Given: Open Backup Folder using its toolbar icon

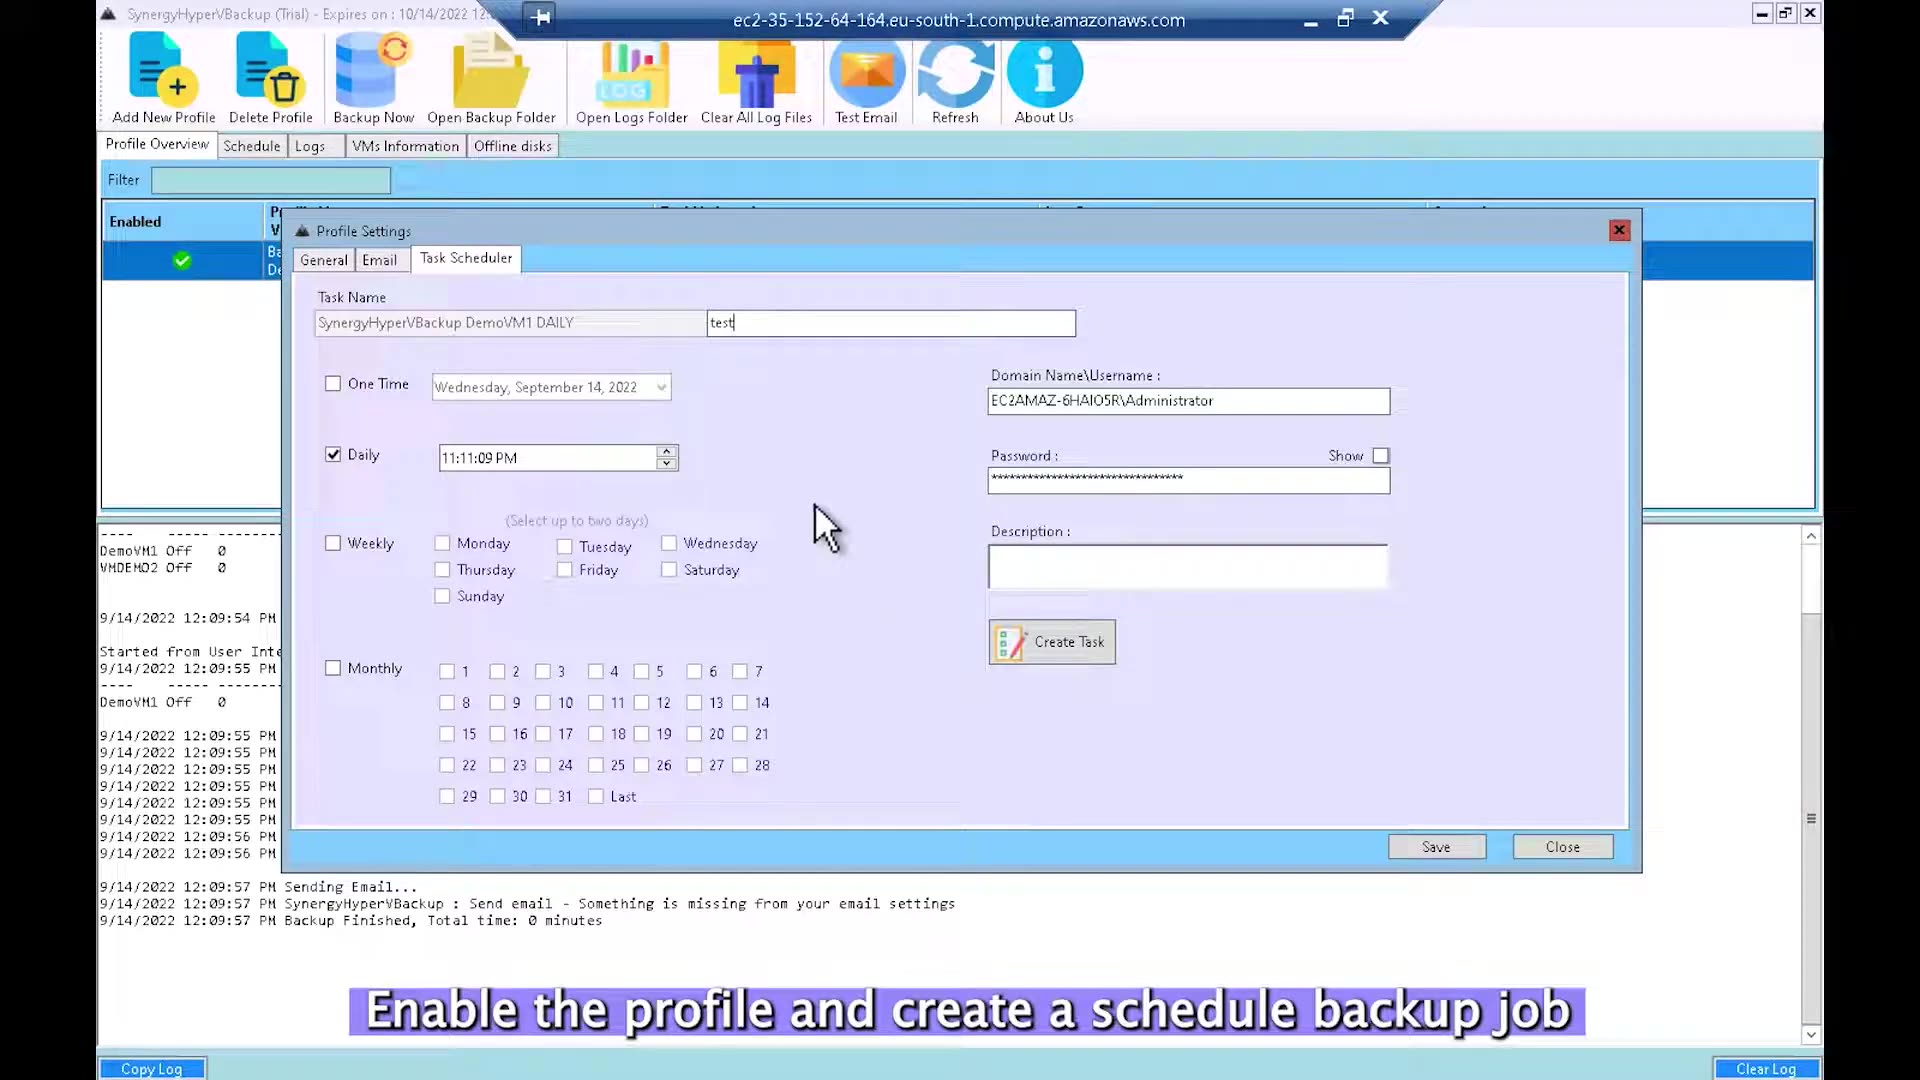Looking at the screenshot, I should tap(491, 70).
